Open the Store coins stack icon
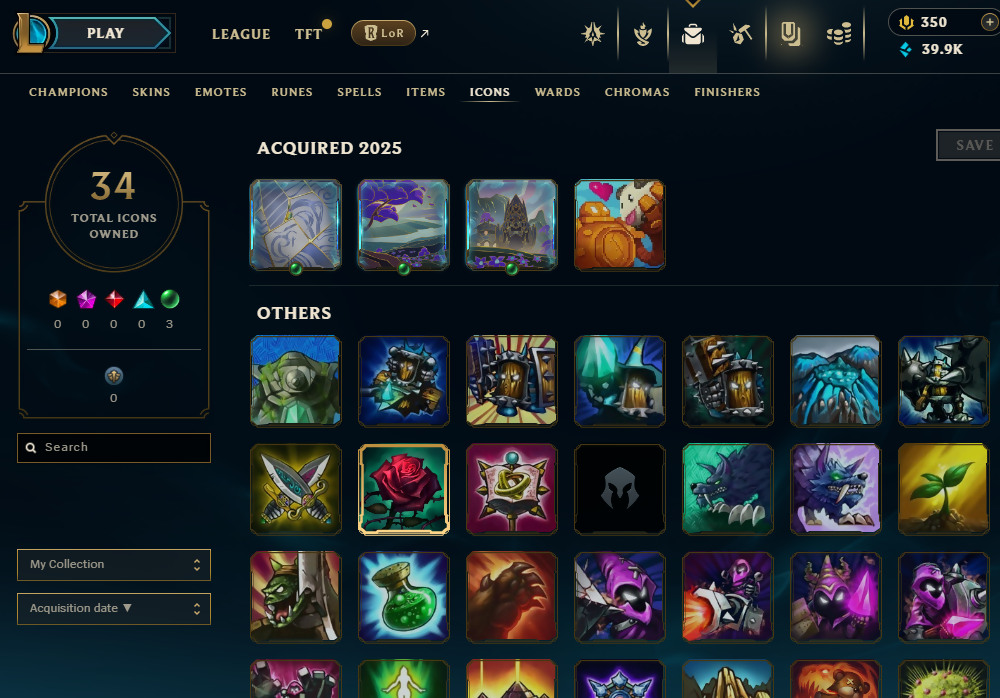 click(x=839, y=34)
